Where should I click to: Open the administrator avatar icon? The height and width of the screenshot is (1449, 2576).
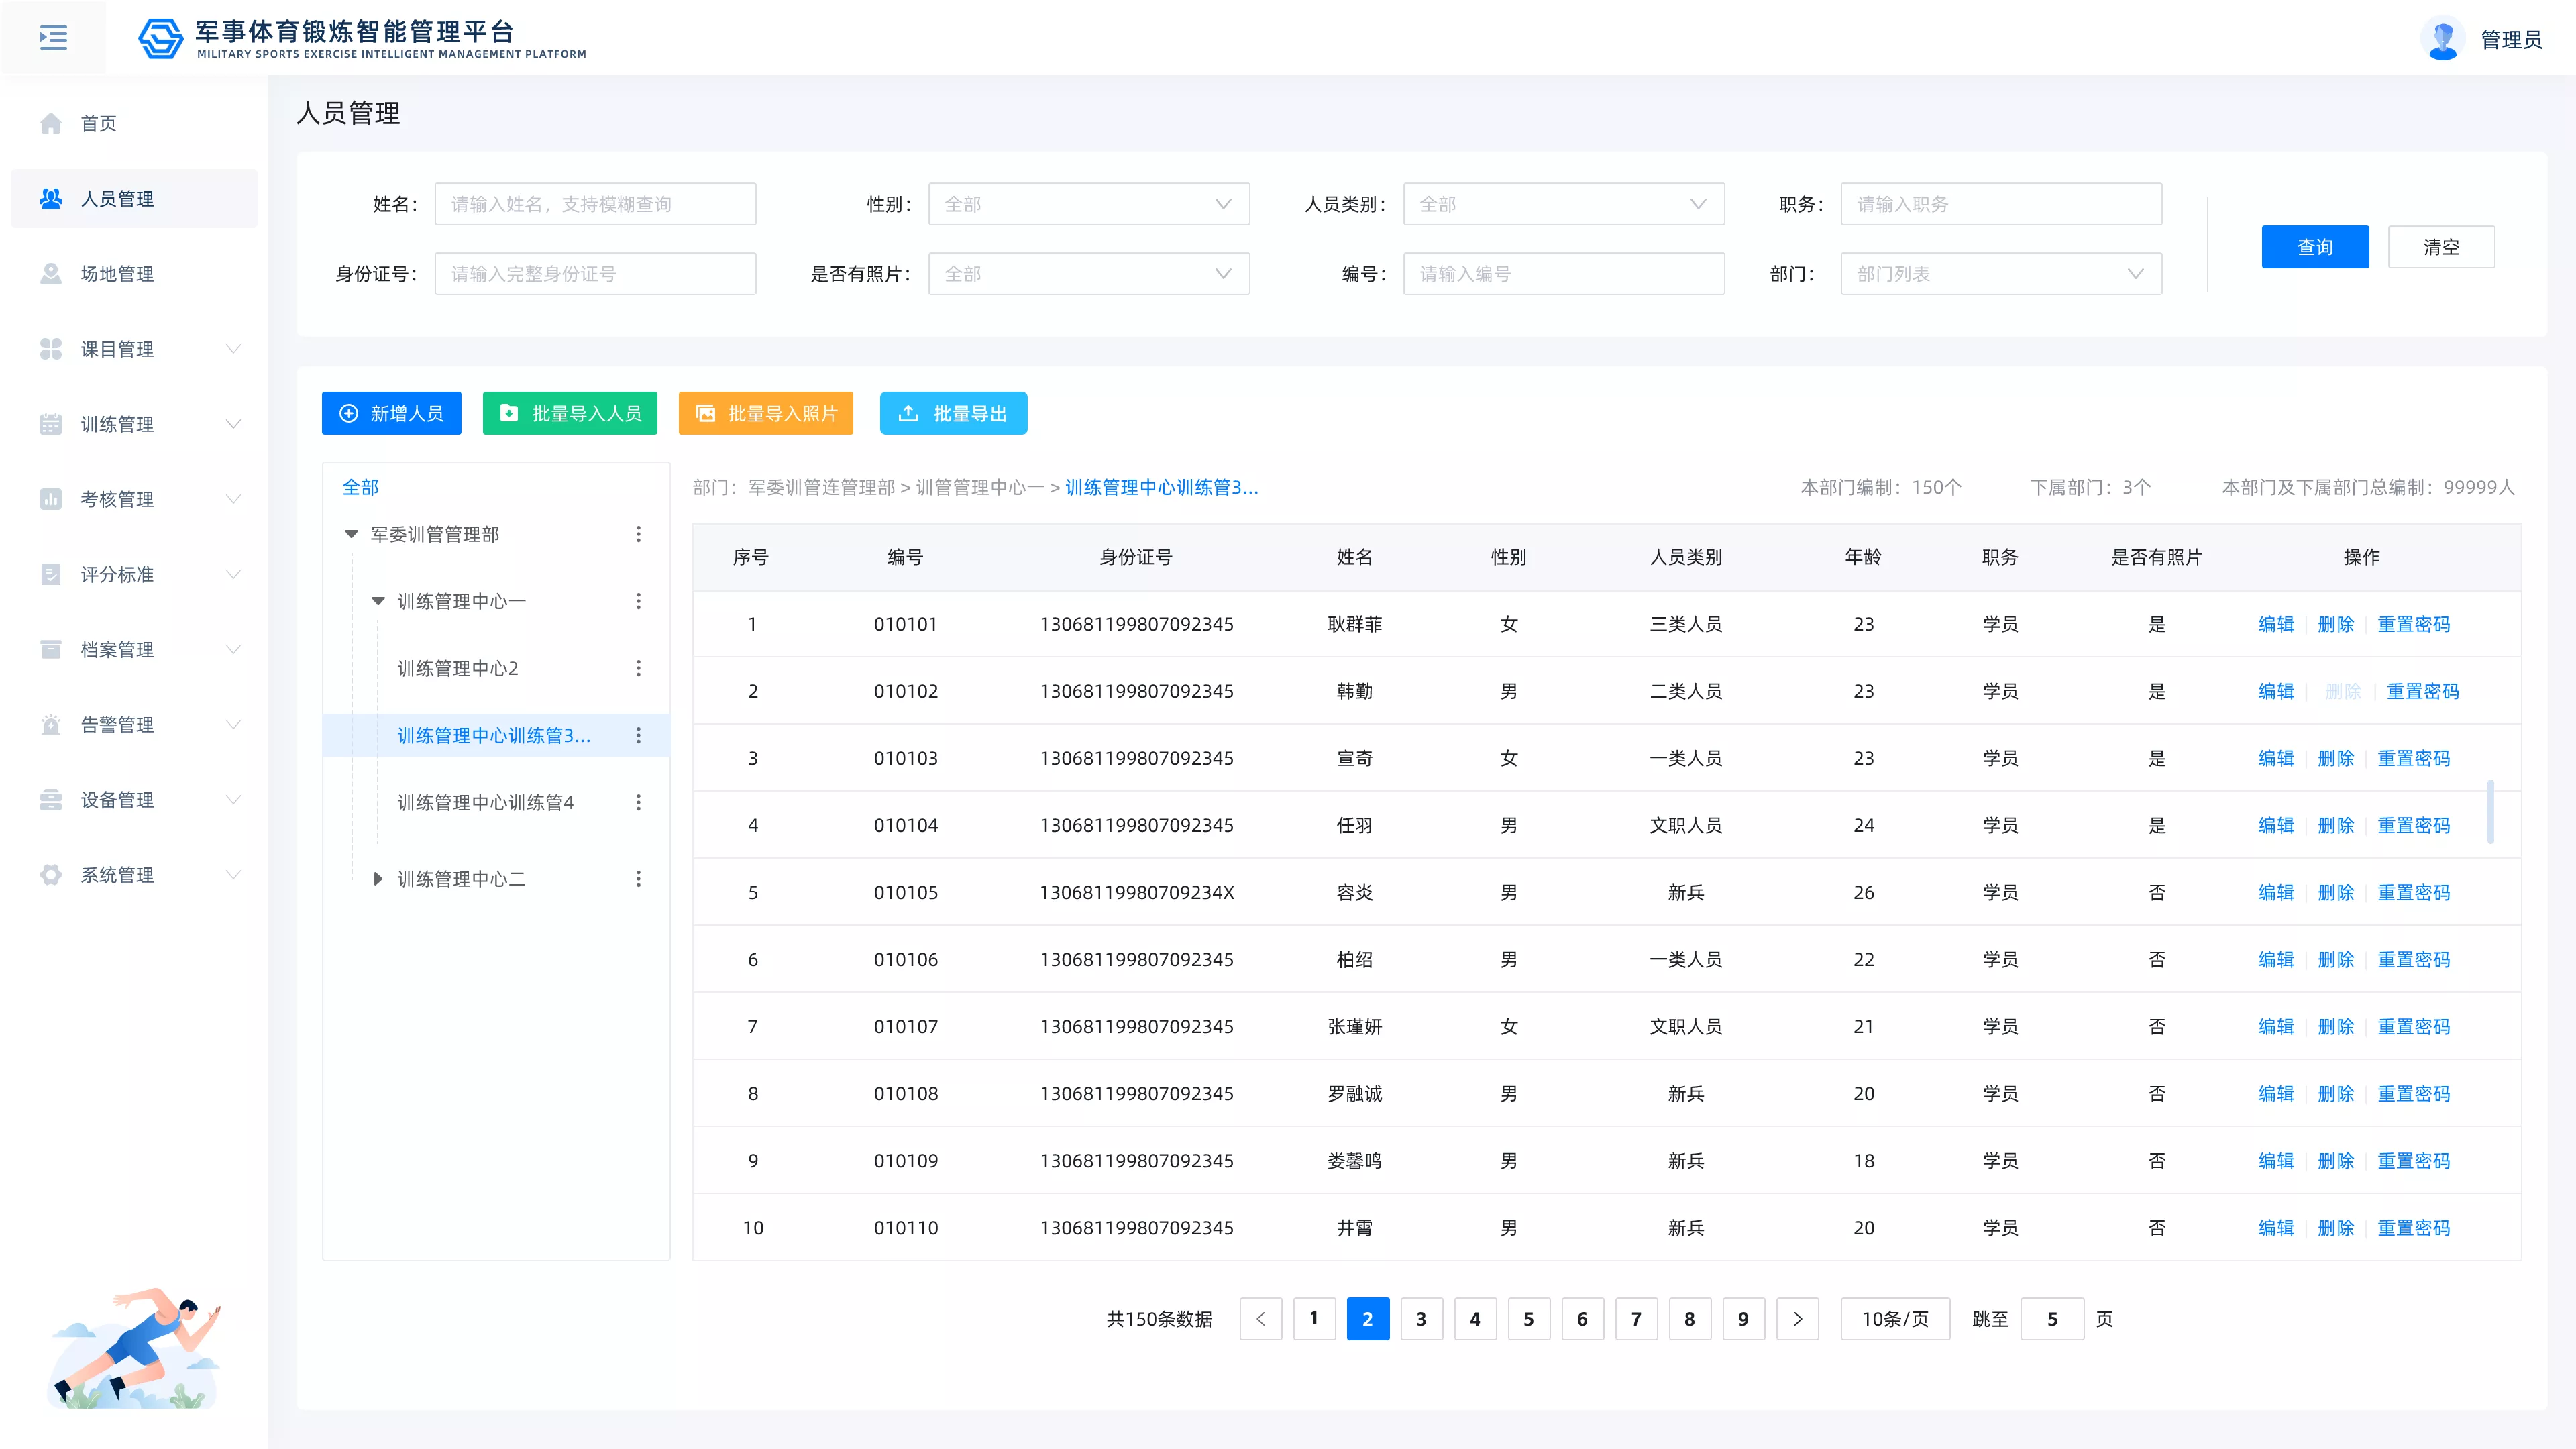2443,39
